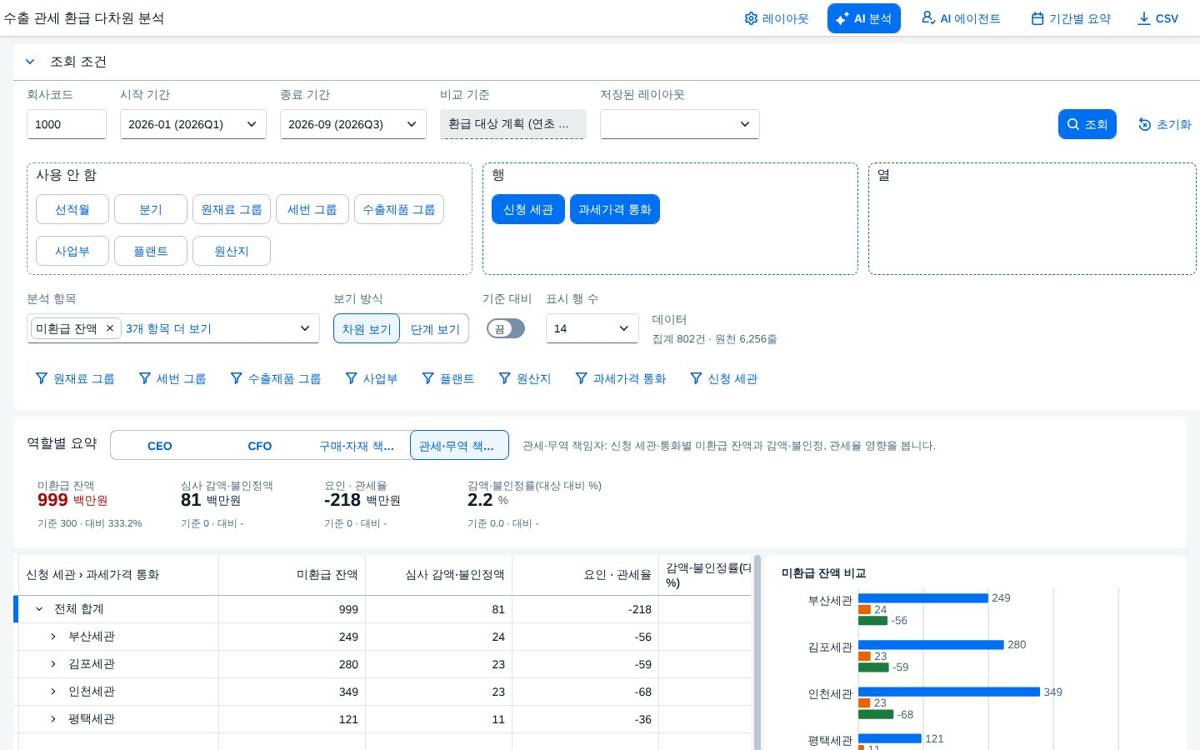Image resolution: width=1200 pixels, height=750 pixels.
Task: Select 차원 보기 view mode
Action: coord(367,328)
